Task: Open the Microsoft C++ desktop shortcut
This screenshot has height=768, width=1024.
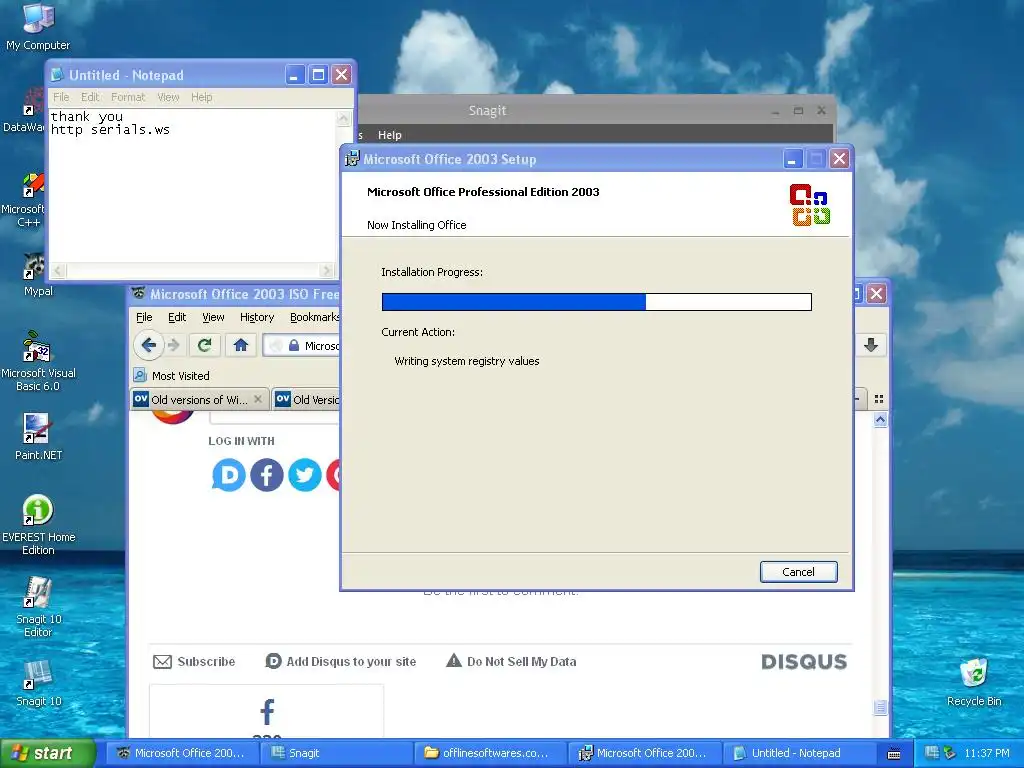Action: [x=24, y=200]
